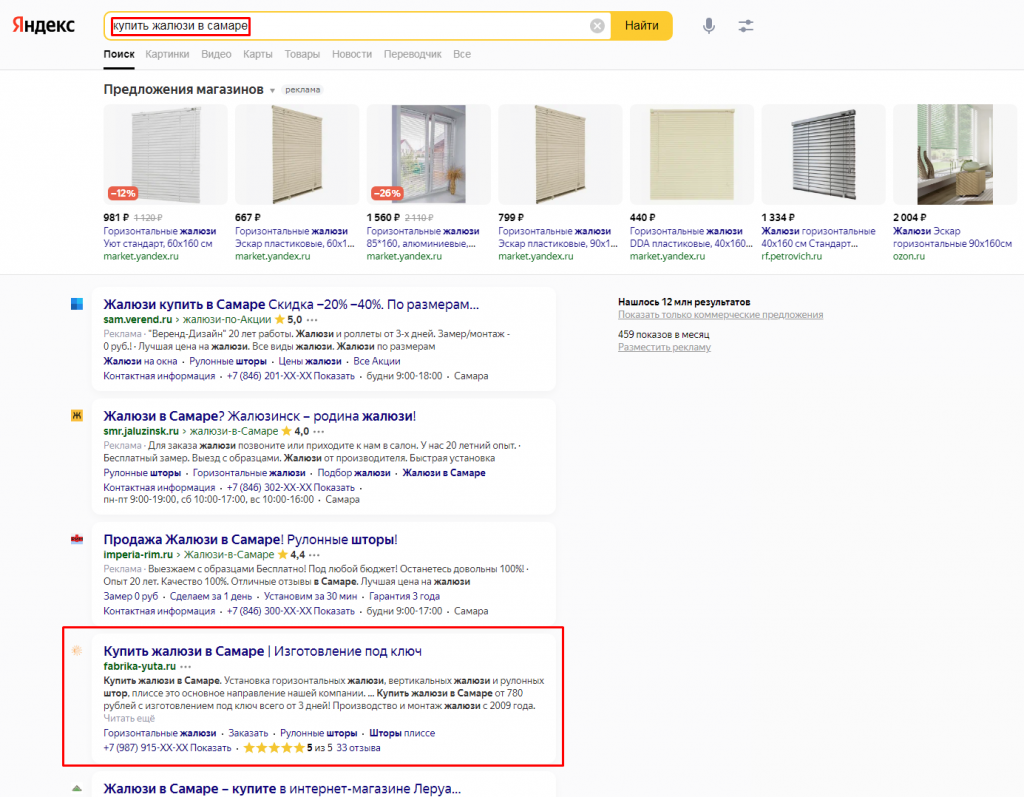The width and height of the screenshot is (1024, 797).
Task: Open Купить жалюзи в Самаре Изготовление result
Action: [x=263, y=651]
